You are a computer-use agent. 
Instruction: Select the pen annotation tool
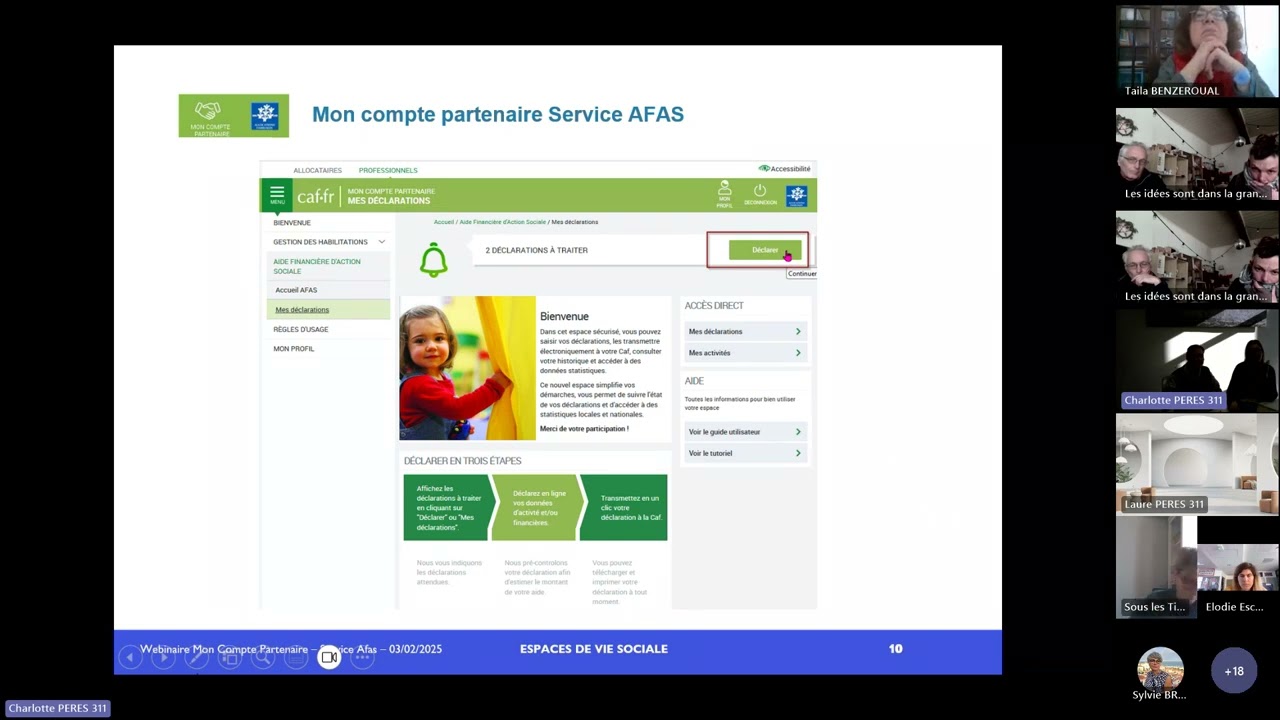pos(196,657)
